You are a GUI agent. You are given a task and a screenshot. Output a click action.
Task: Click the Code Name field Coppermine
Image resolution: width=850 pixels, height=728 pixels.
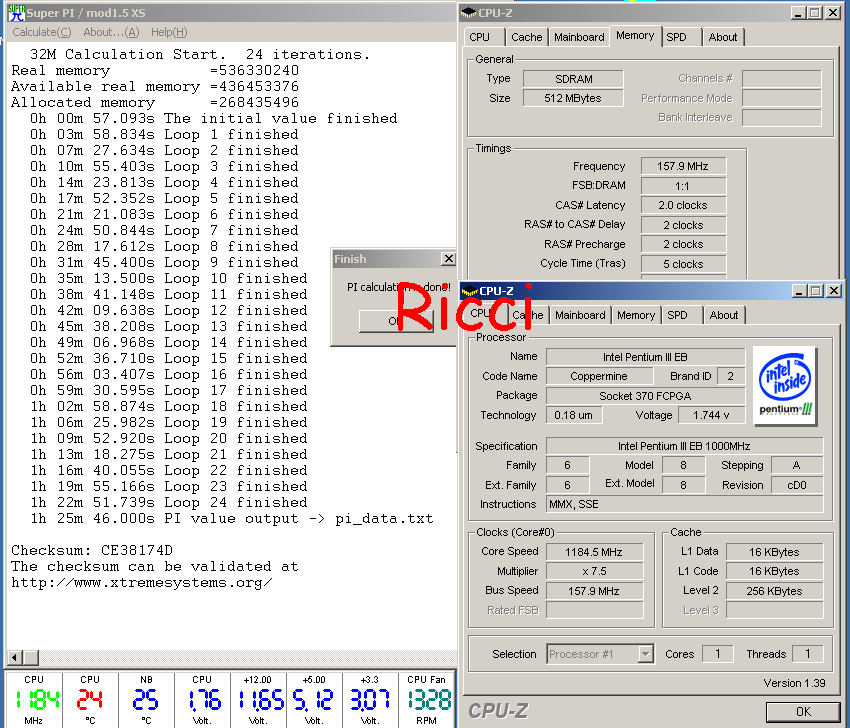coord(599,376)
